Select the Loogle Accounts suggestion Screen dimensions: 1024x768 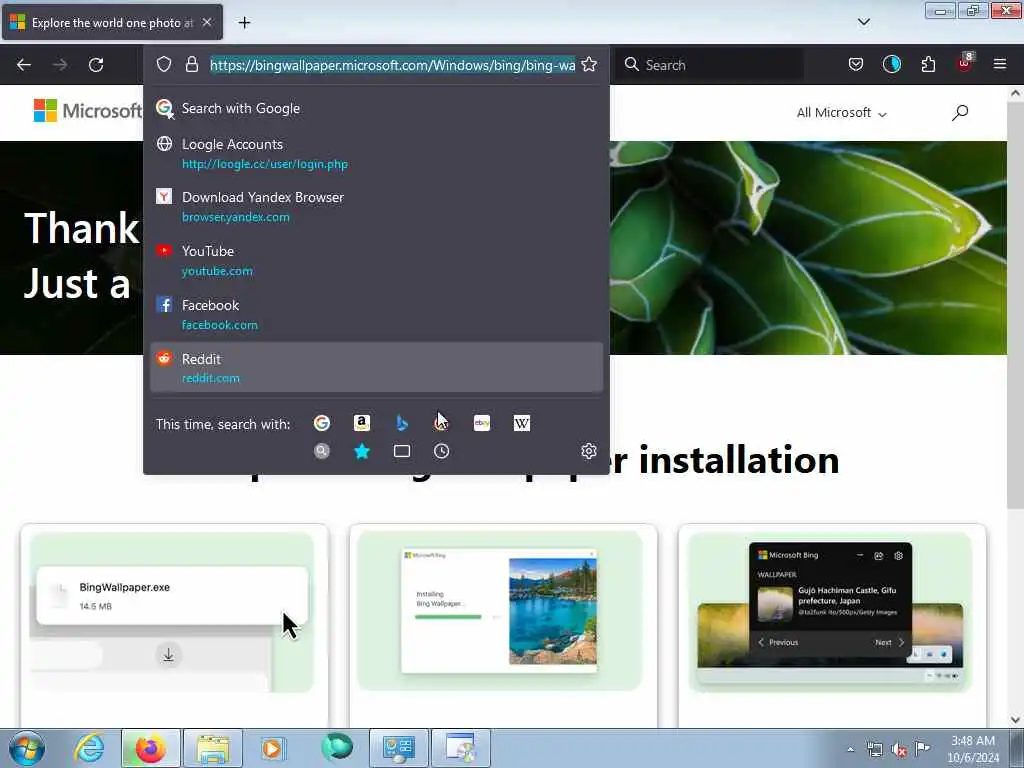coord(376,153)
